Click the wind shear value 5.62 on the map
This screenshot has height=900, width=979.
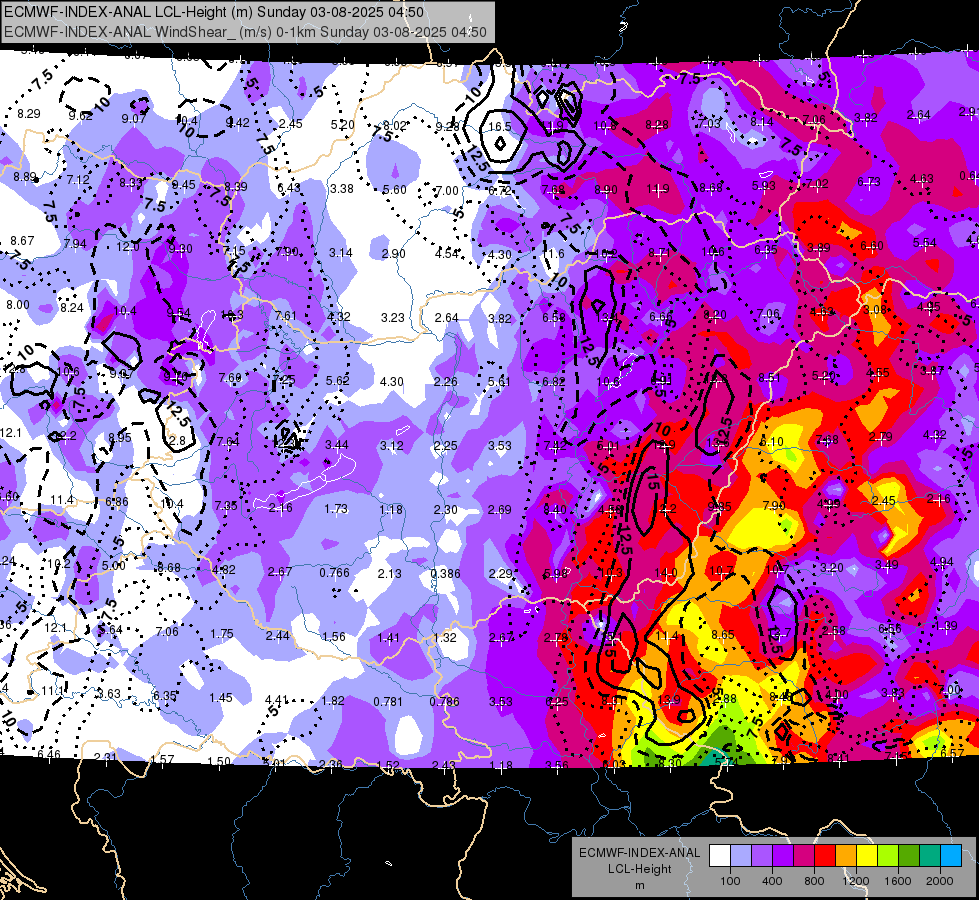(x=338, y=380)
